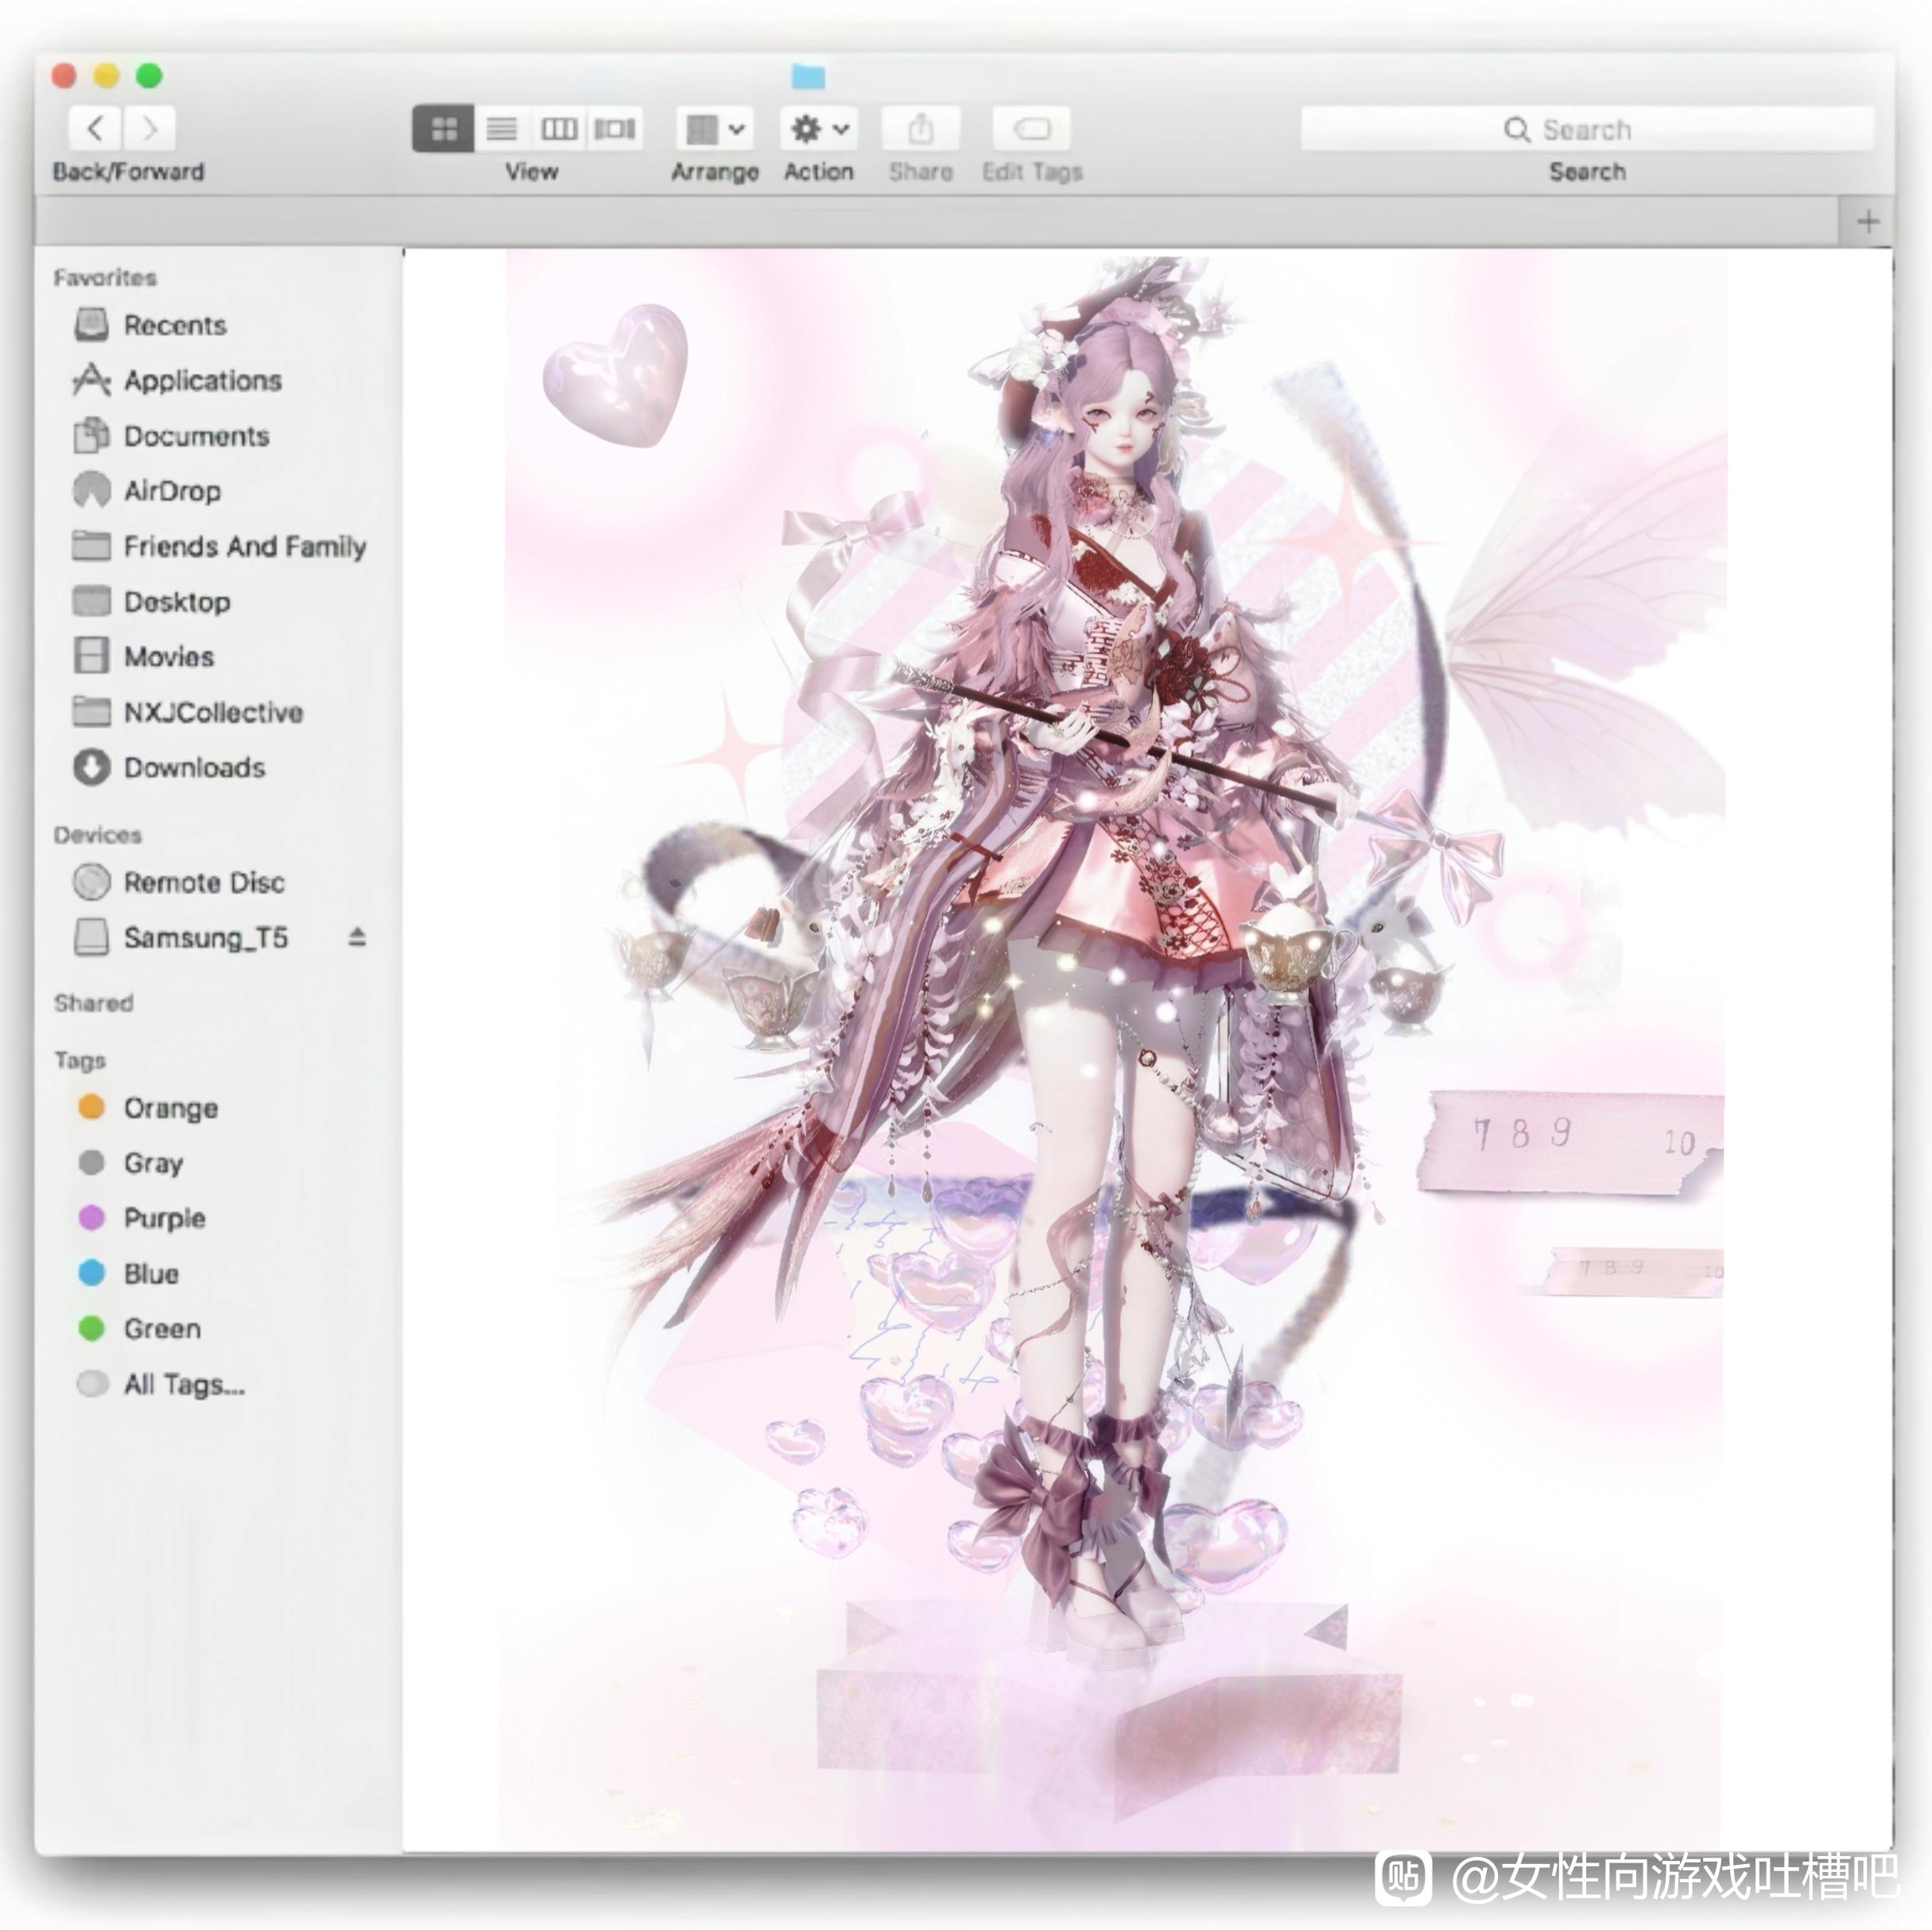The image size is (1932, 1930).
Task: Filter by Gray tag
Action: (x=130, y=1163)
